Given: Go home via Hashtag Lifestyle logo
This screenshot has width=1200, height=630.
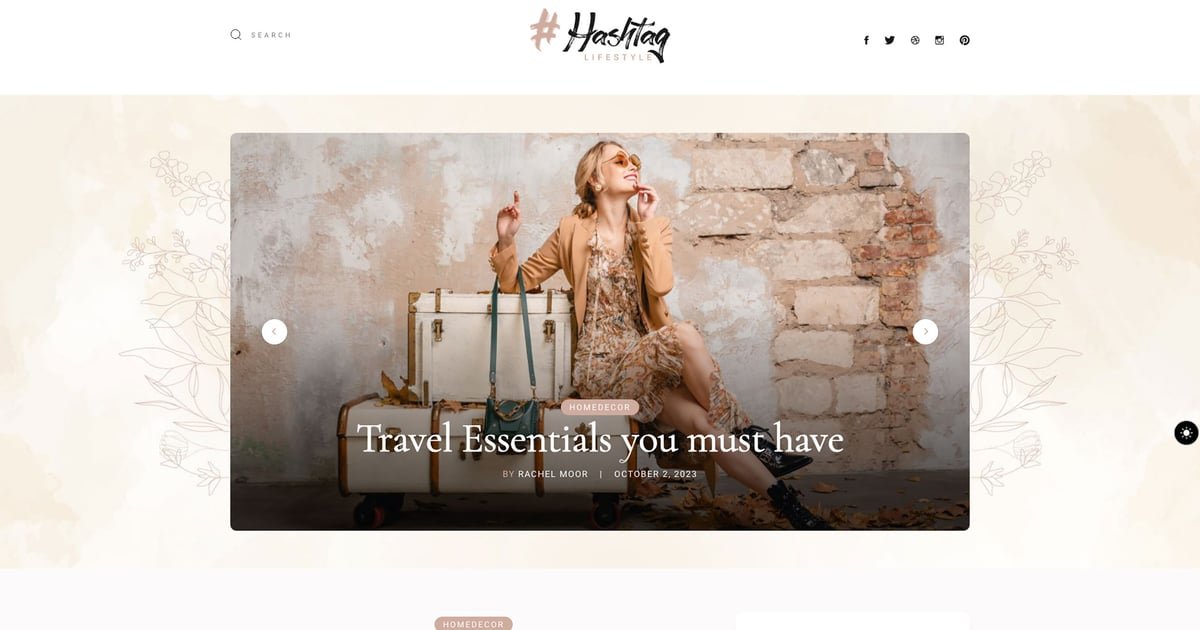Looking at the screenshot, I should [x=600, y=36].
